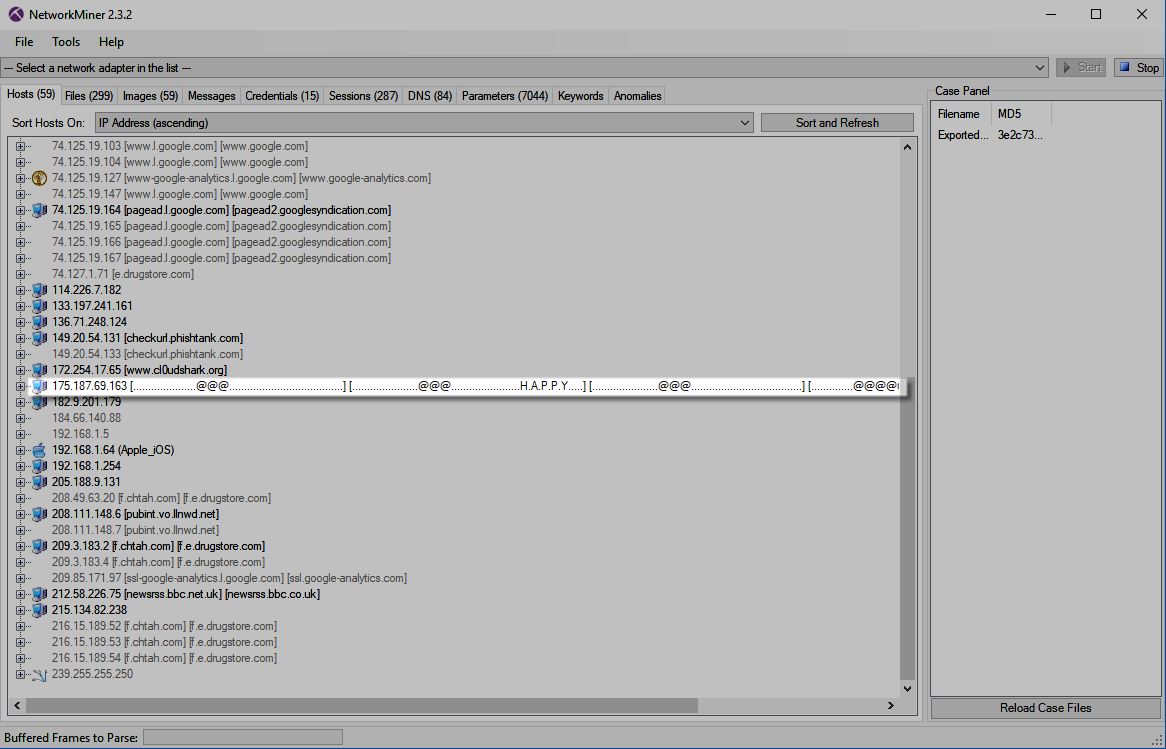Viewport: 1166px width, 749px height.
Task: Click the scroll left arrow in hosts list
Action: 17,705
